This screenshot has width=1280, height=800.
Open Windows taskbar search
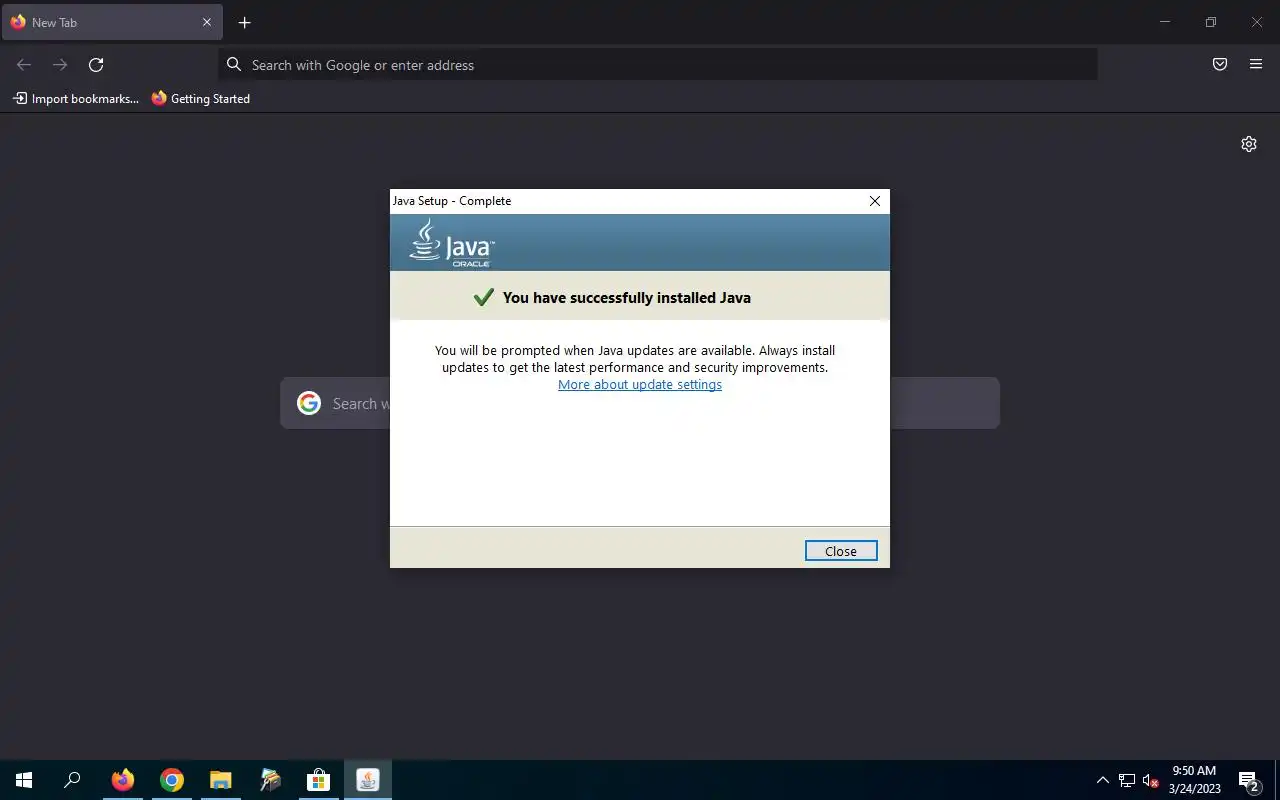tap(72, 780)
